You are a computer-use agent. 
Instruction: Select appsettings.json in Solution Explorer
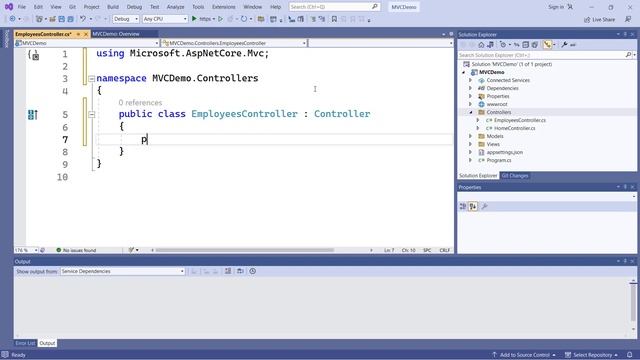(504, 152)
